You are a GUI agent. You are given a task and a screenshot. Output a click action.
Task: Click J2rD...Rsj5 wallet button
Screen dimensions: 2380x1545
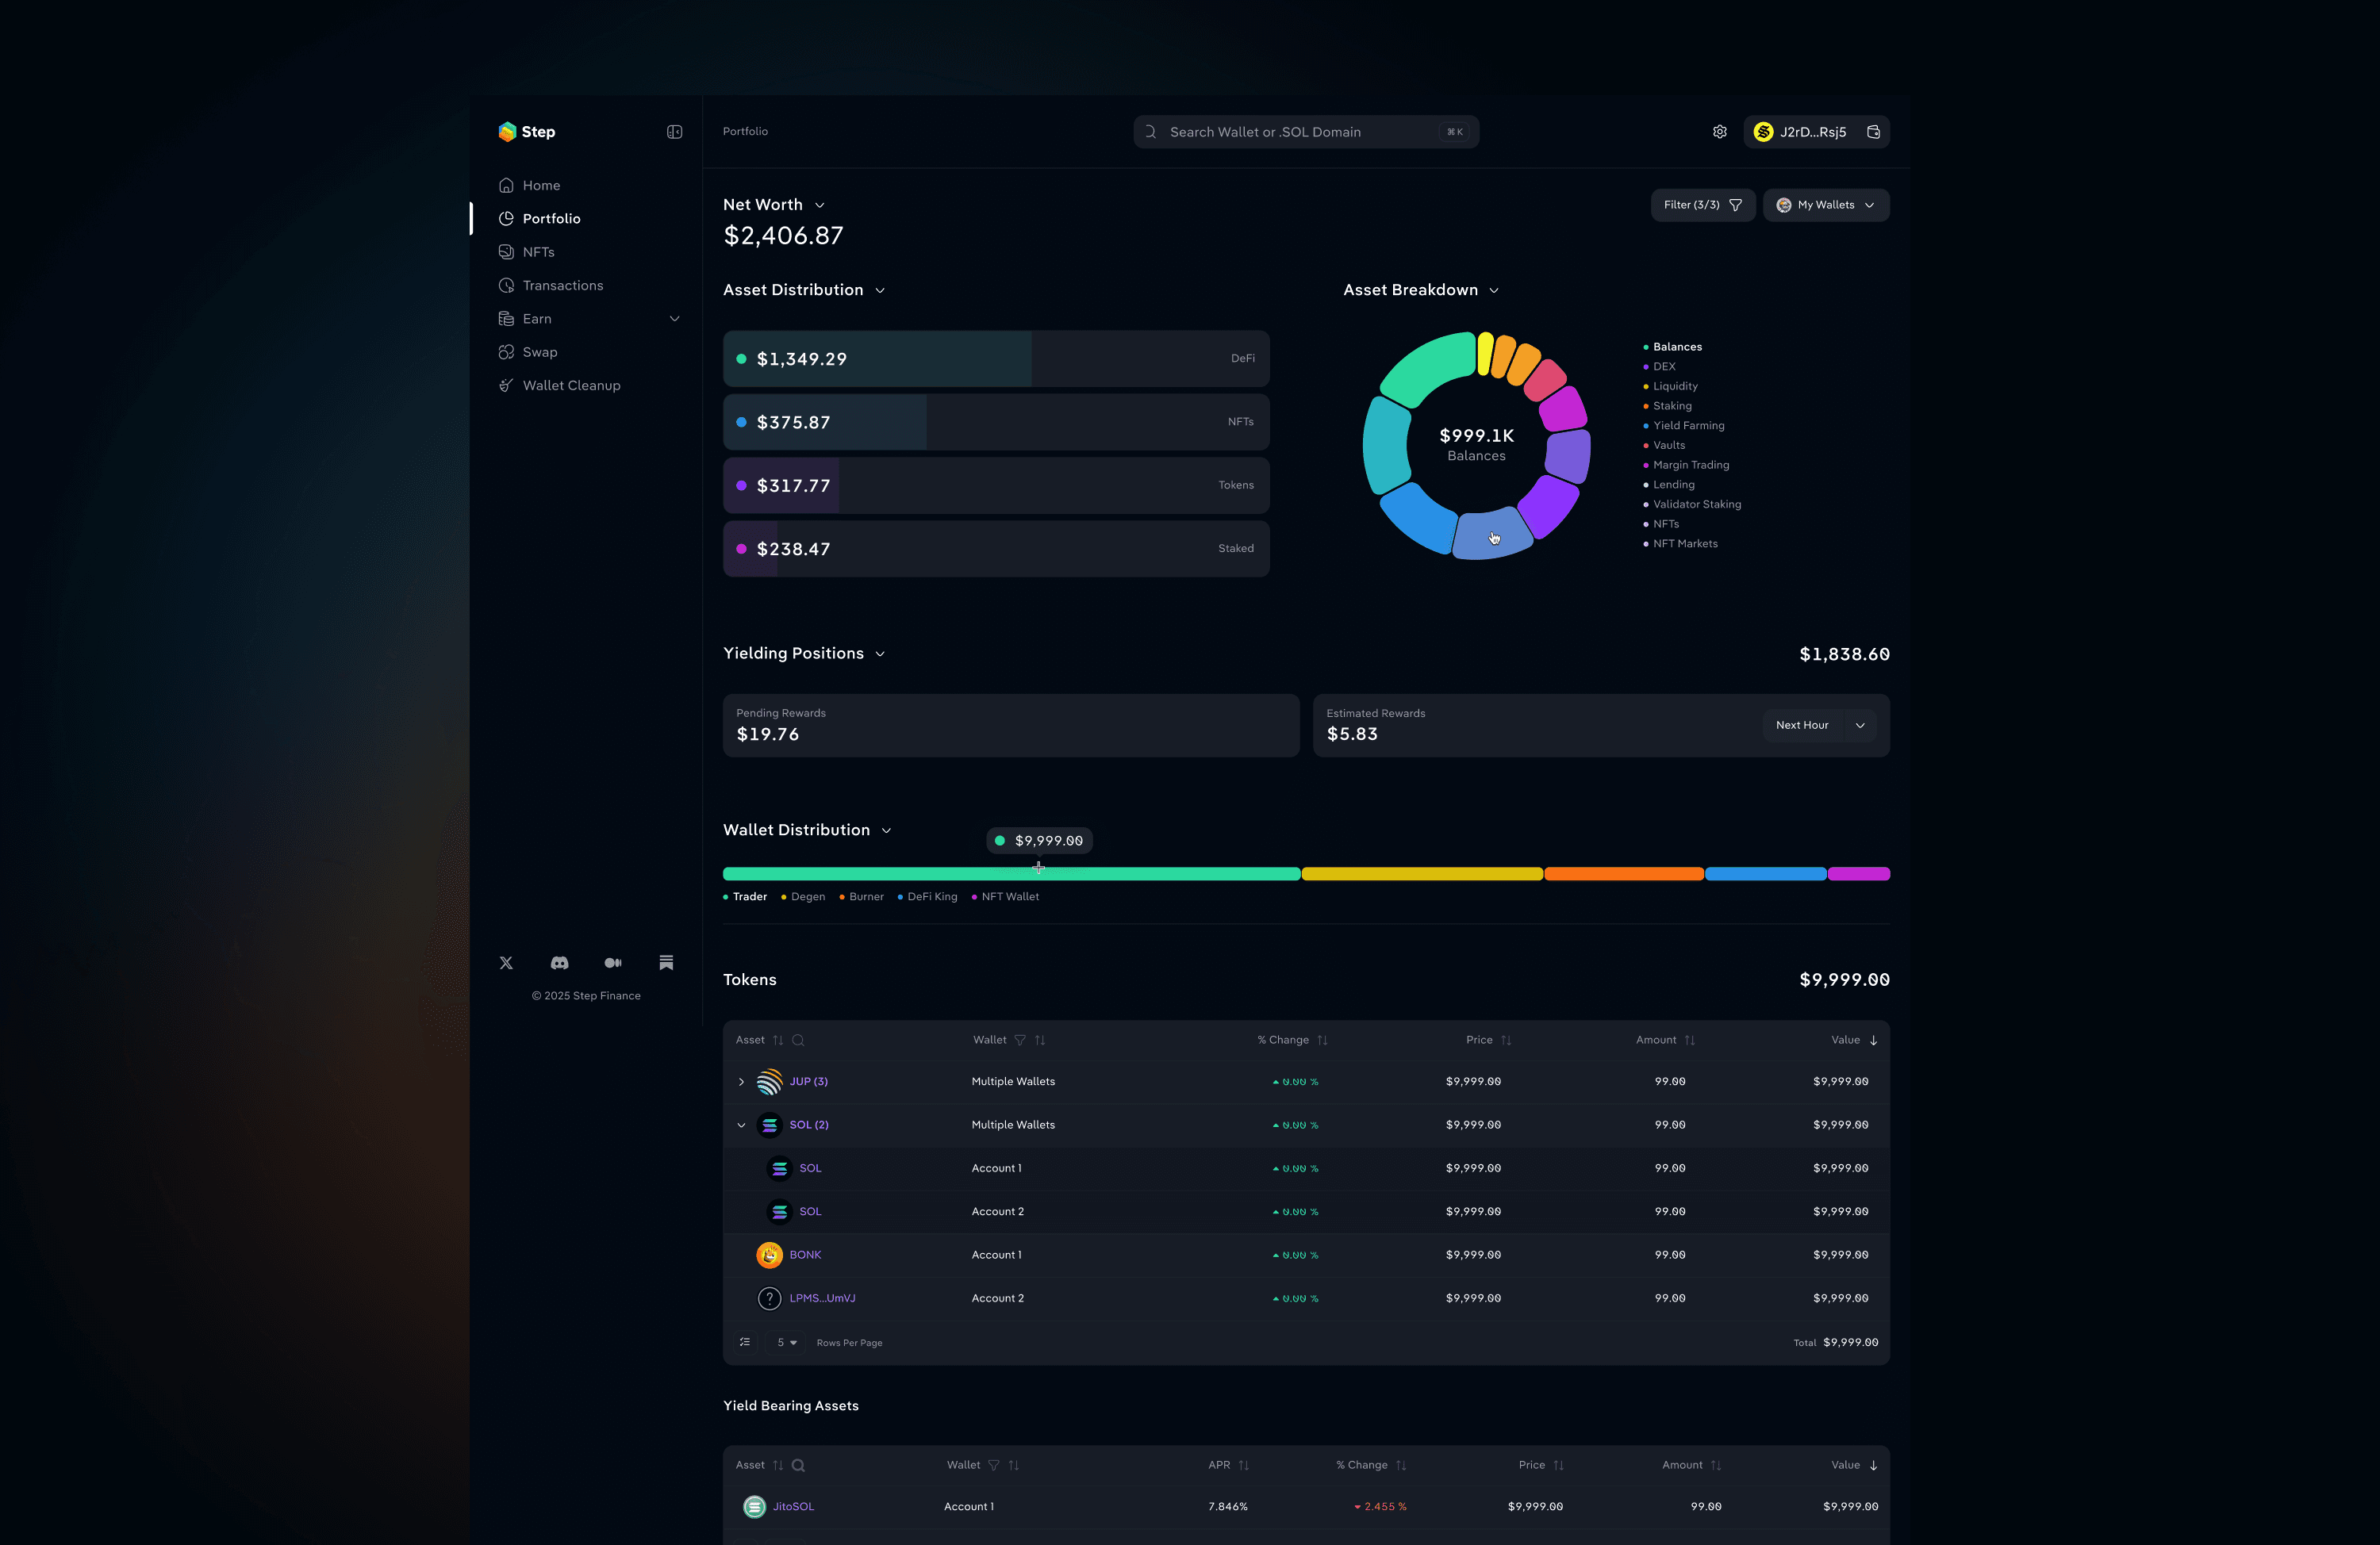(1816, 132)
